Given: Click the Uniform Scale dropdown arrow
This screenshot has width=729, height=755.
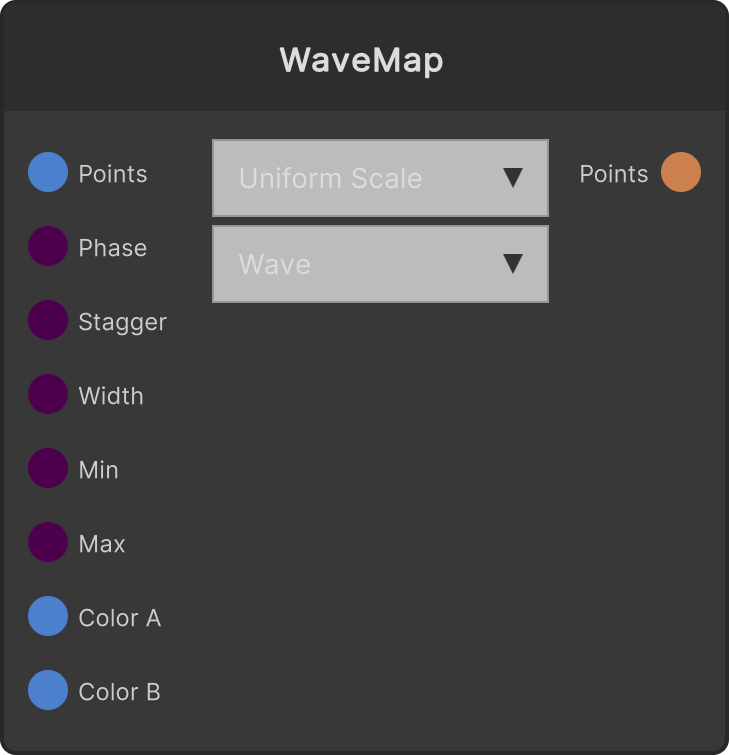Looking at the screenshot, I should (x=513, y=178).
